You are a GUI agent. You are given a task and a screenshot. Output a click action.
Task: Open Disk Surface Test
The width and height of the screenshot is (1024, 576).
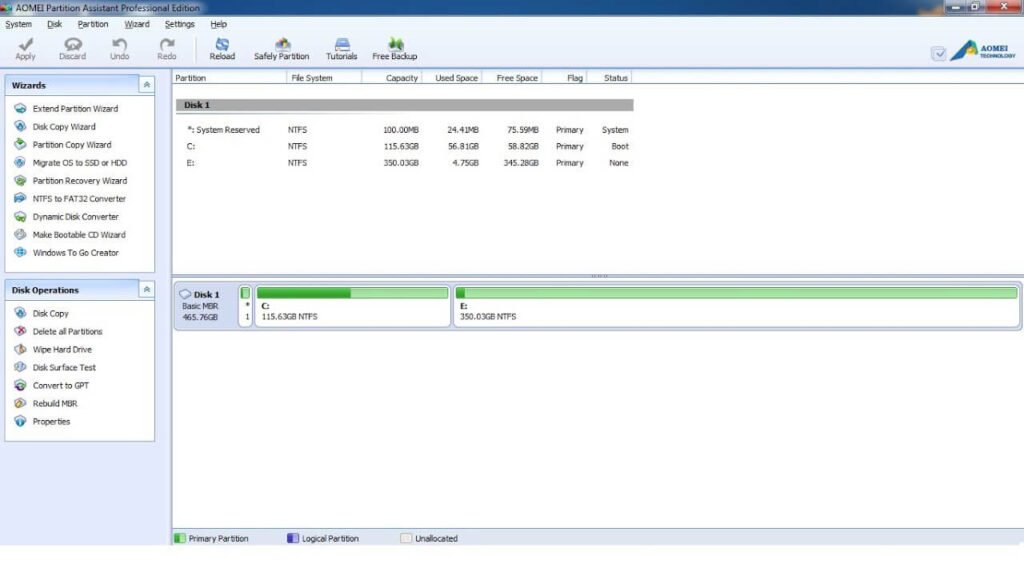click(64, 368)
